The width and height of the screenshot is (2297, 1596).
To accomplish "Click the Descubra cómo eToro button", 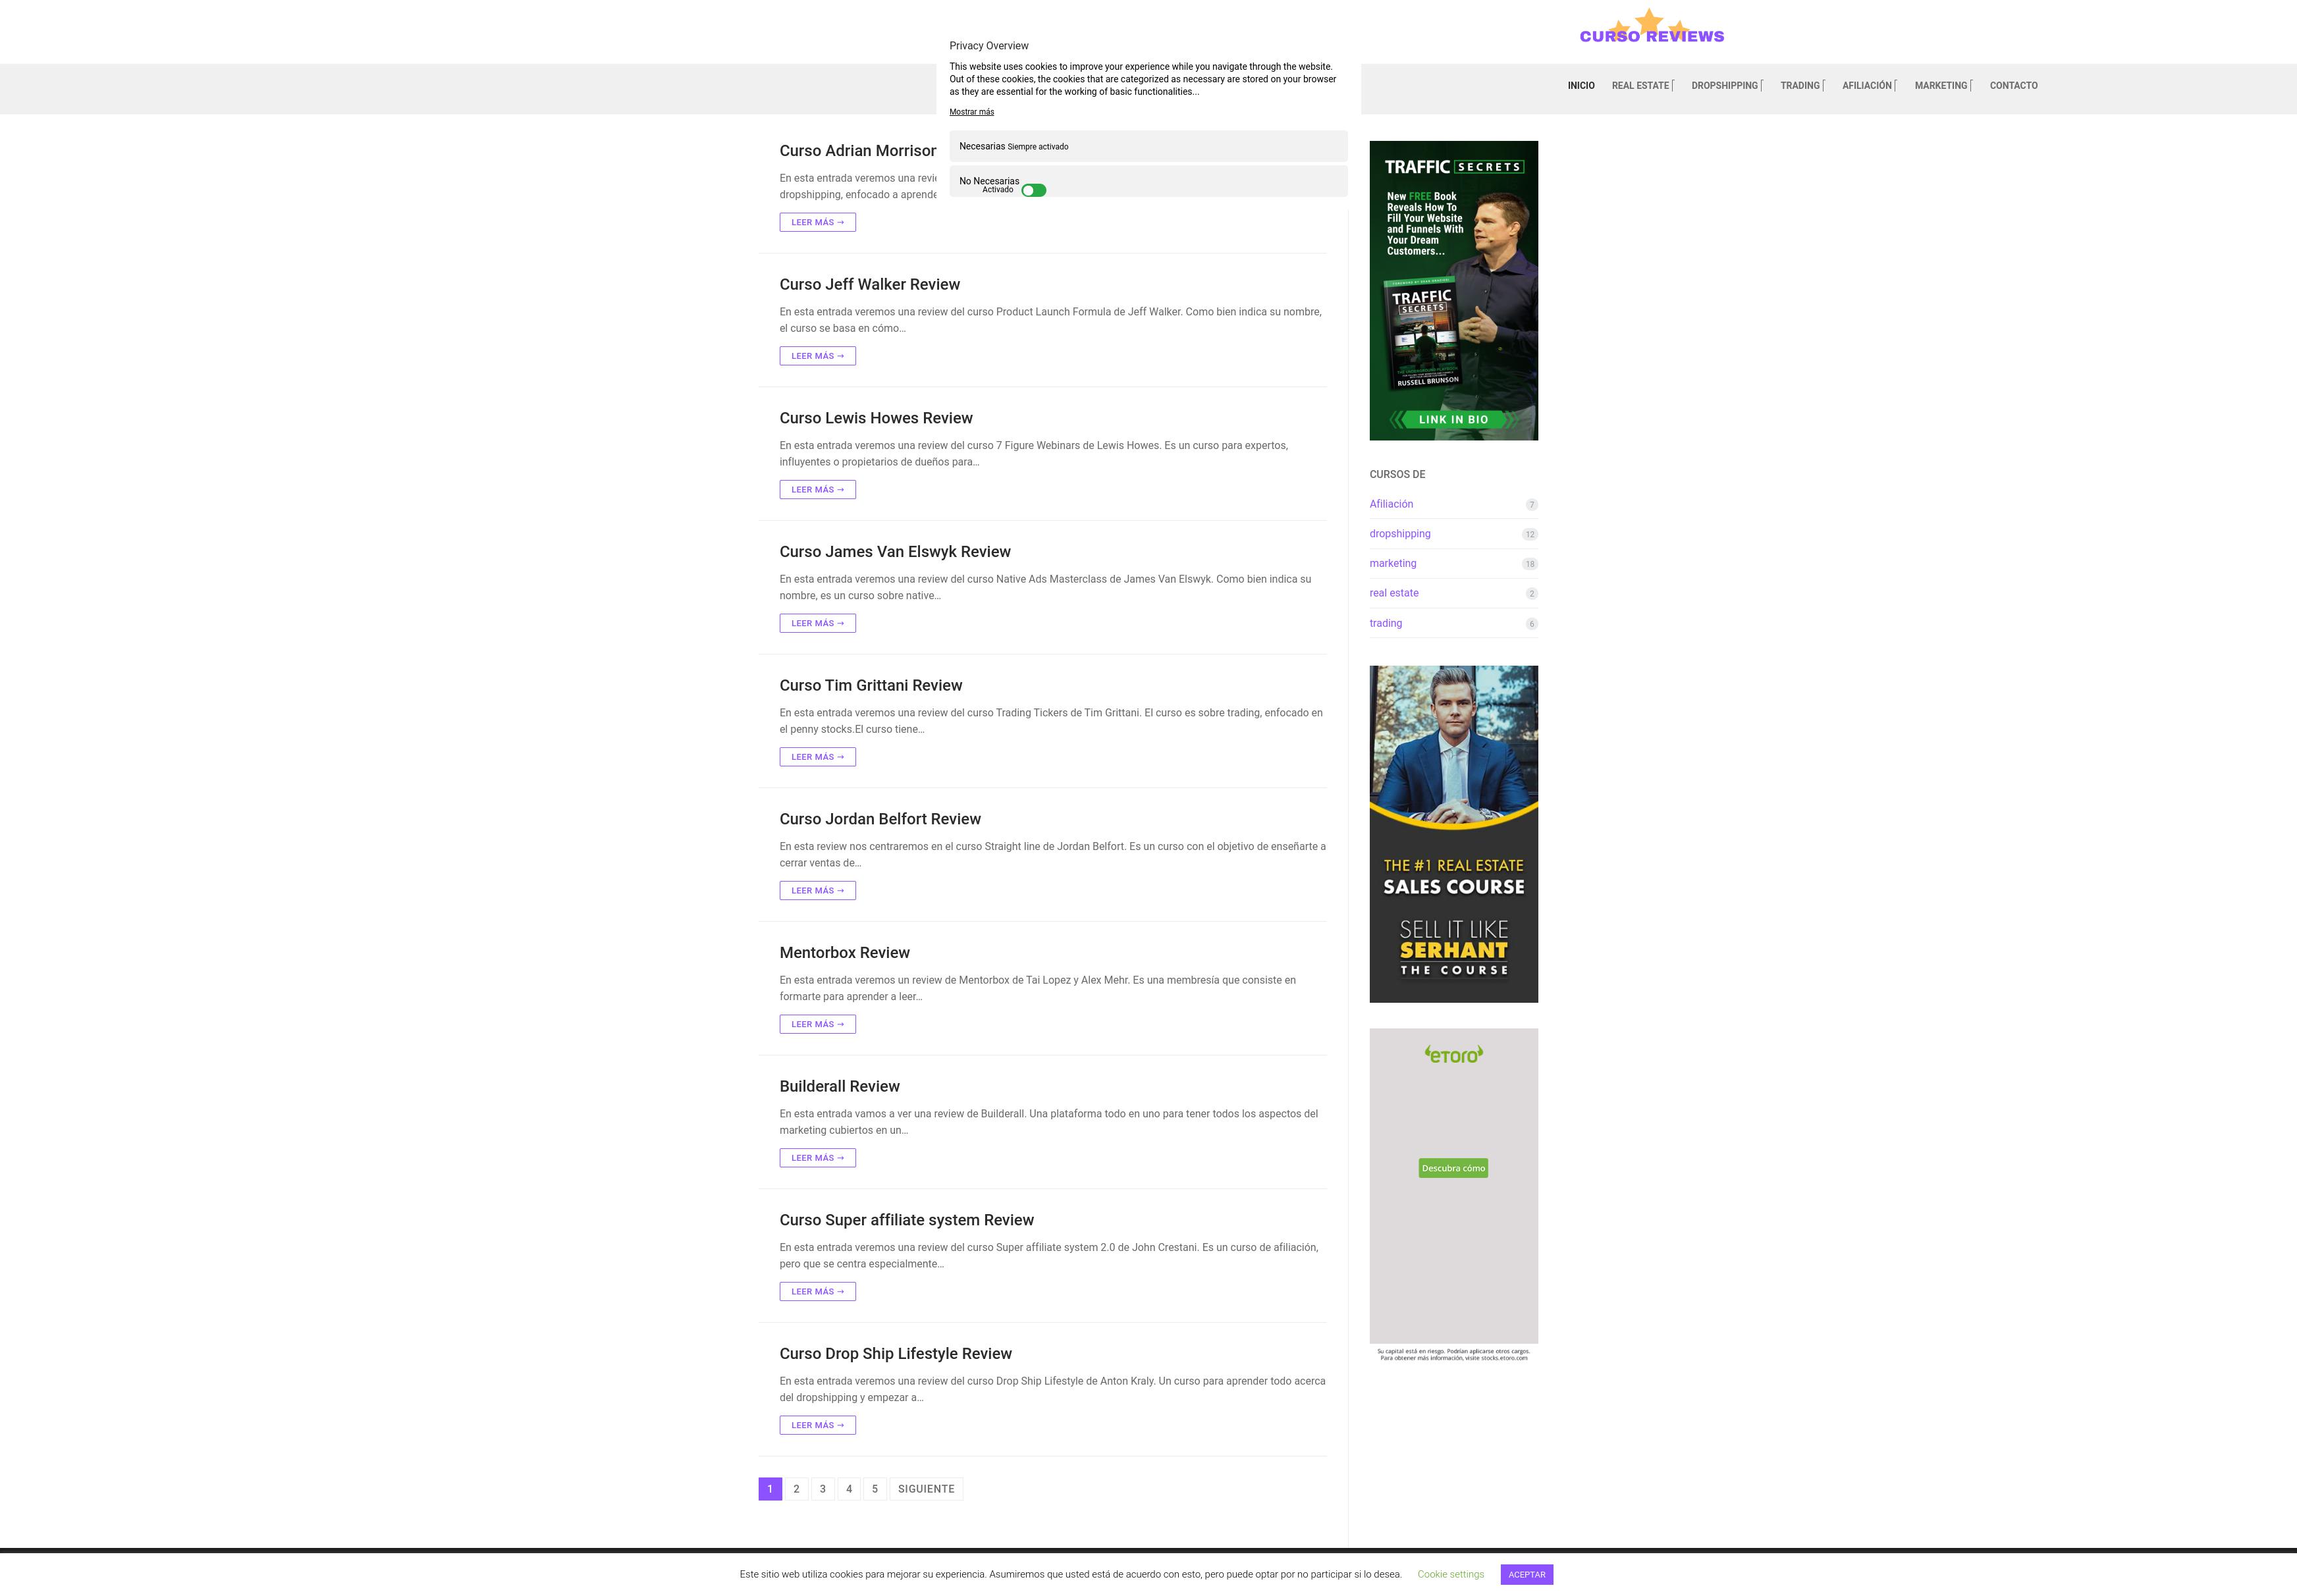I will pyautogui.click(x=1453, y=1168).
